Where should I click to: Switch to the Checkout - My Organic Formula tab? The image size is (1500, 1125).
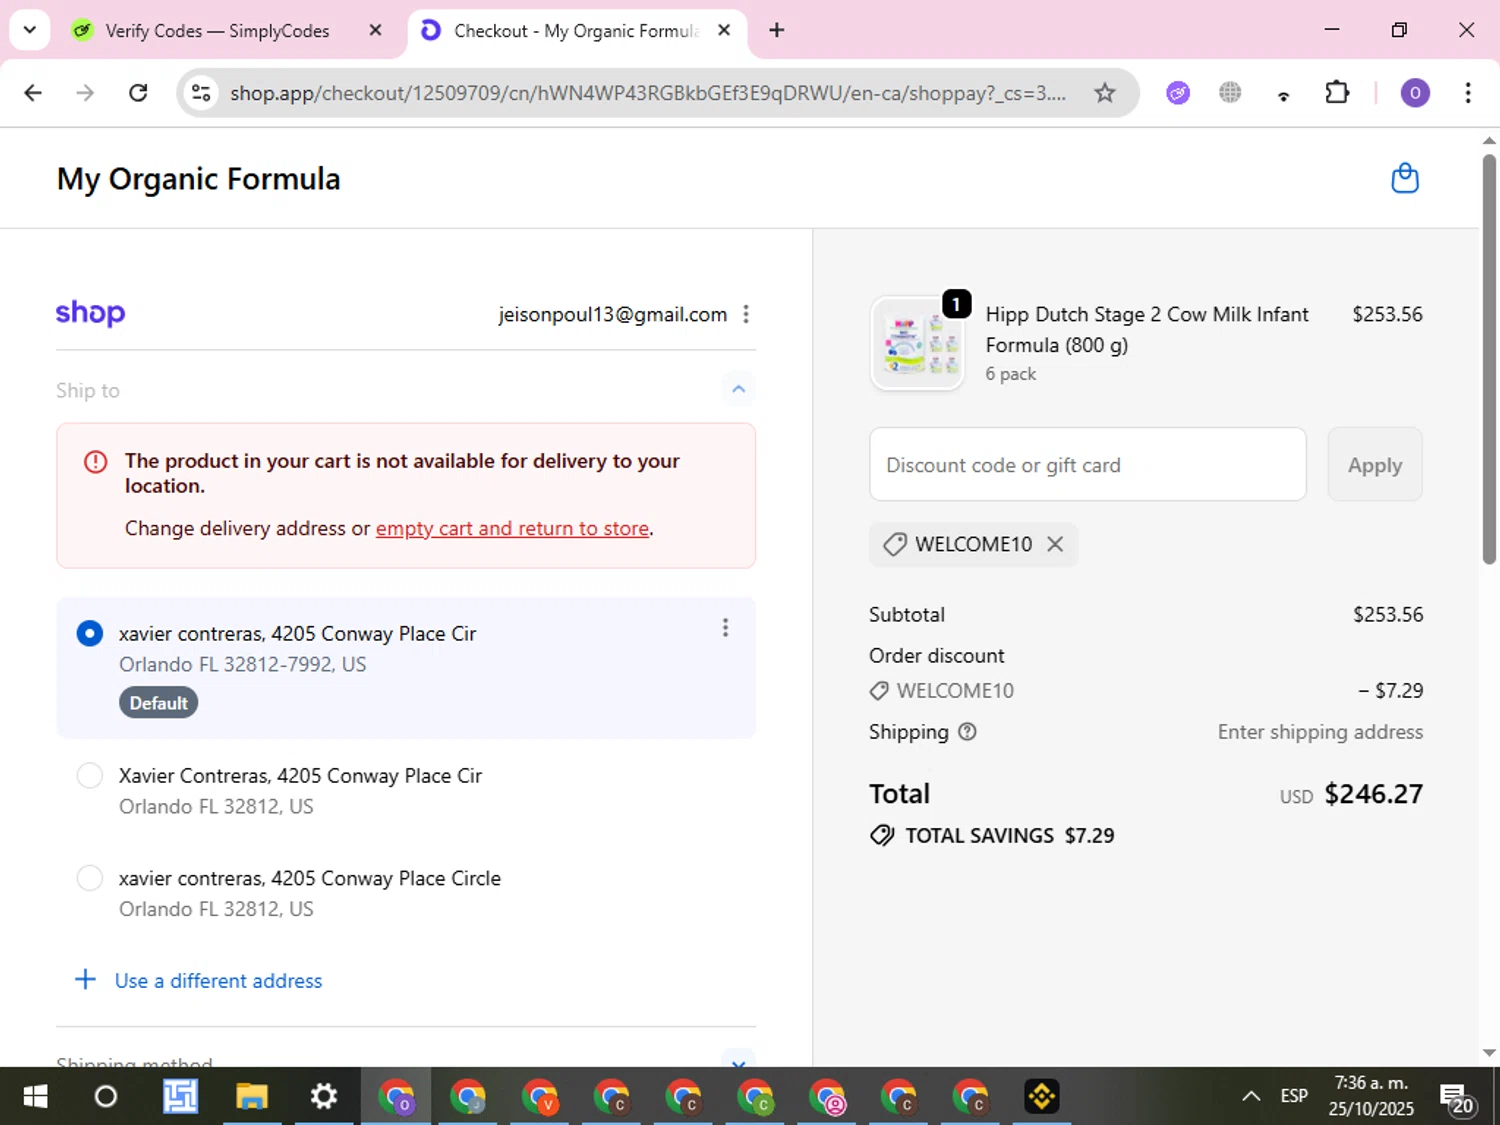click(x=575, y=30)
